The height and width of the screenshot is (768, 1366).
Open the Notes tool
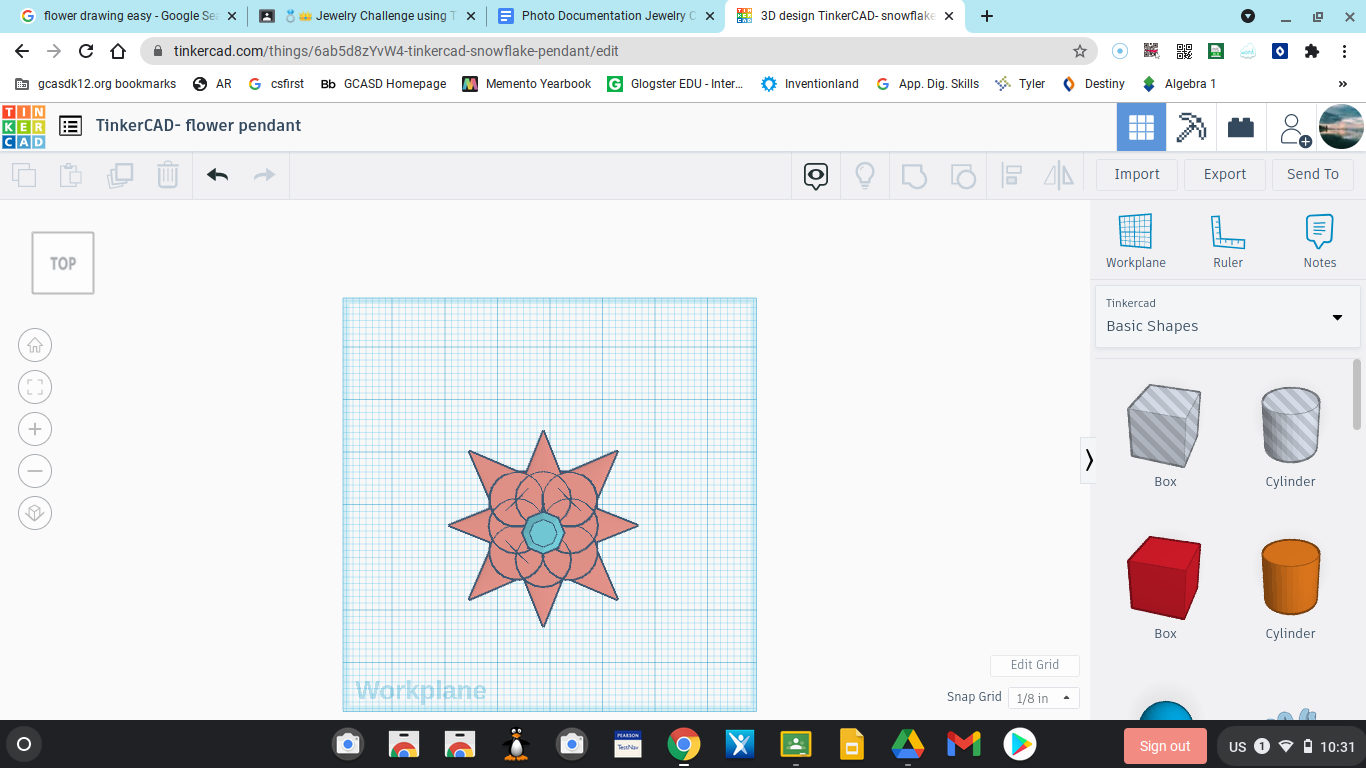(1319, 241)
